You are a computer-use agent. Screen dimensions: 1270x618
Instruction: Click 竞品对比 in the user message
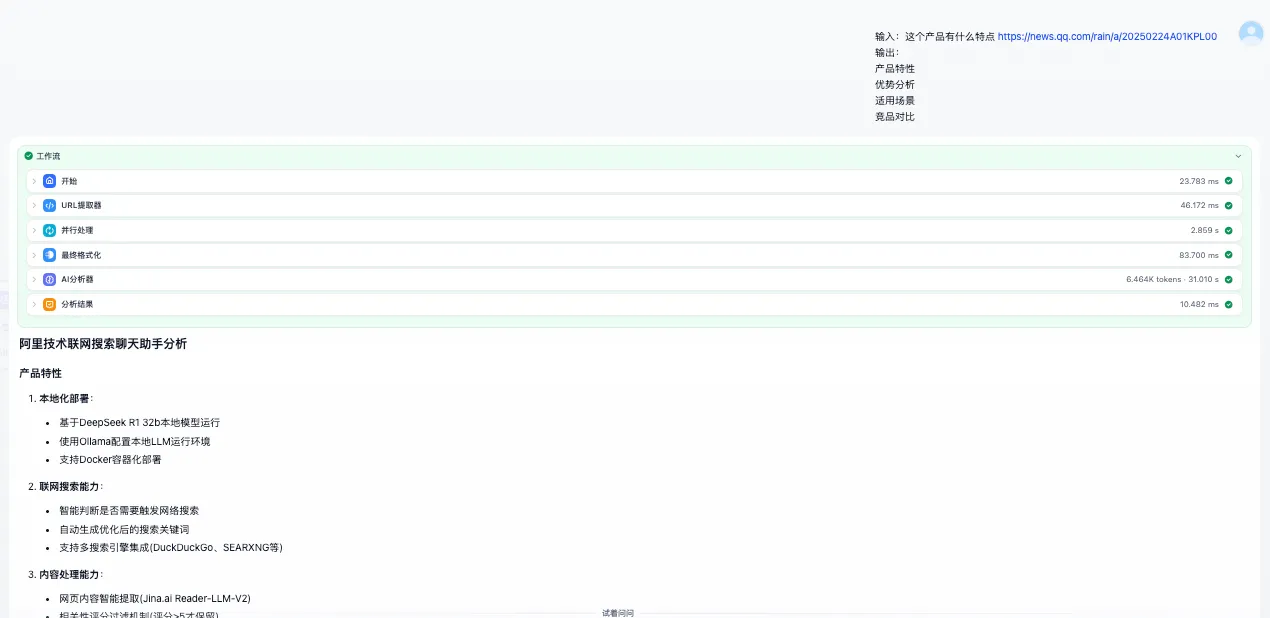895,117
